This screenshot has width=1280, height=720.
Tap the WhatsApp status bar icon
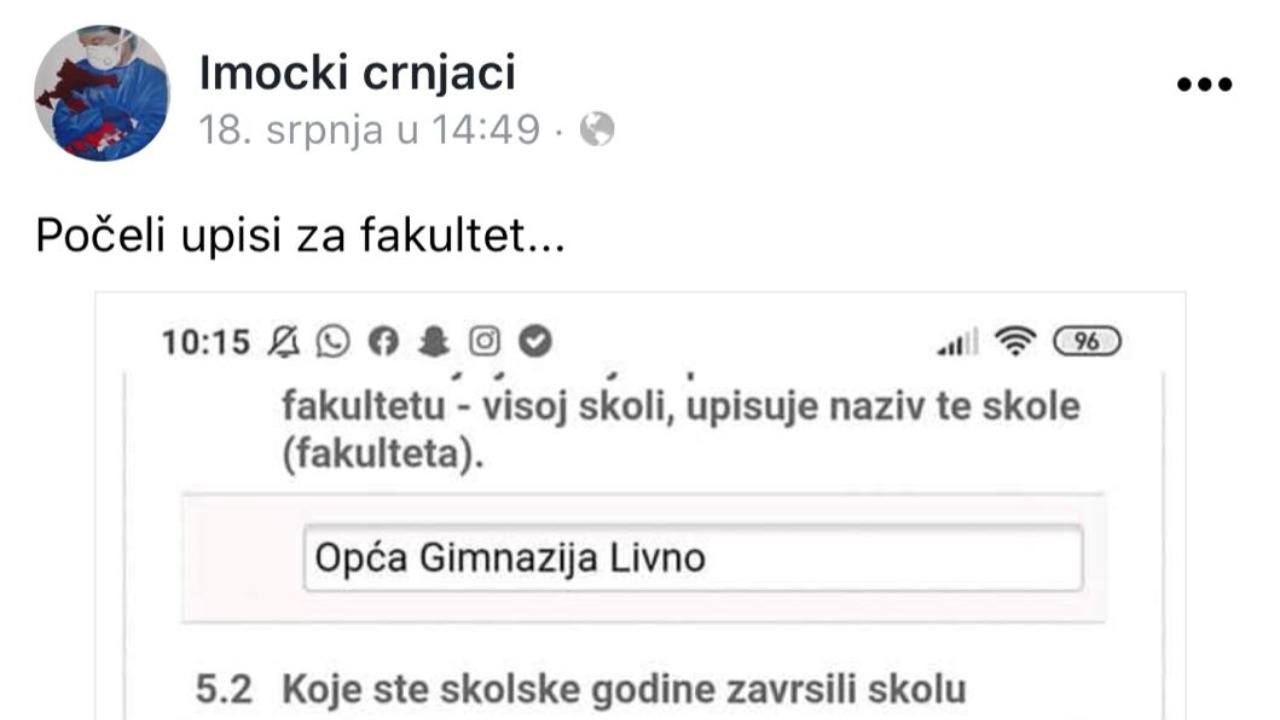point(333,343)
